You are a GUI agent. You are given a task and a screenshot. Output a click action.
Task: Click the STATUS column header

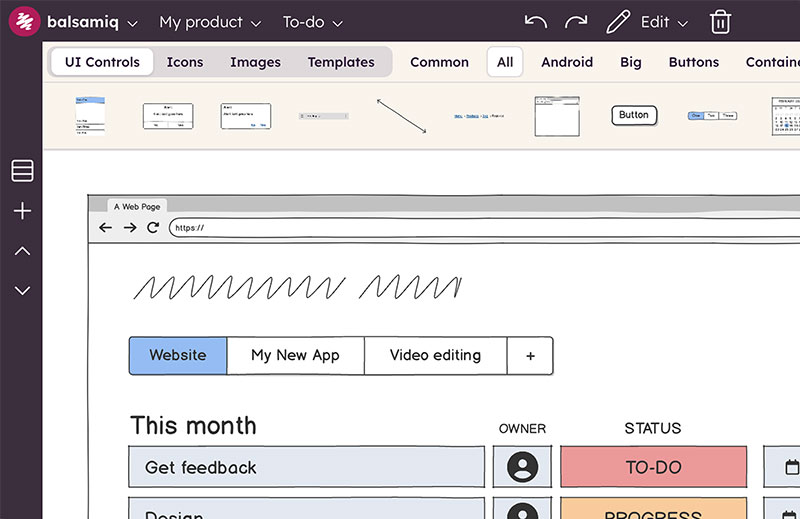[x=653, y=428]
